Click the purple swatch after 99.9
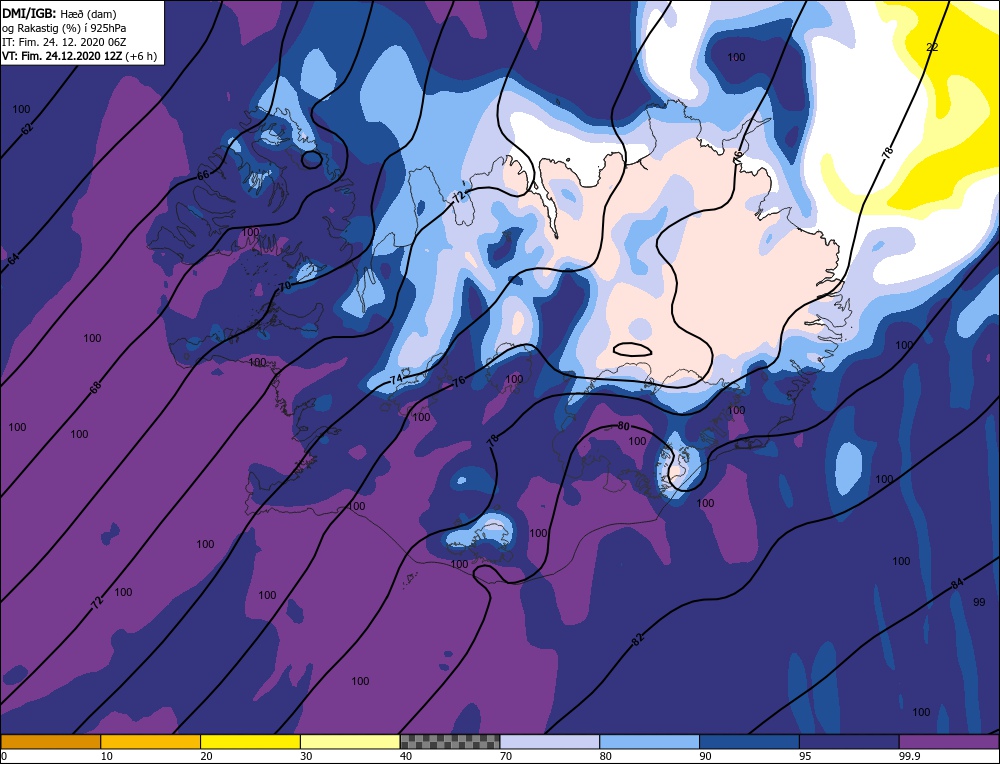 click(949, 742)
